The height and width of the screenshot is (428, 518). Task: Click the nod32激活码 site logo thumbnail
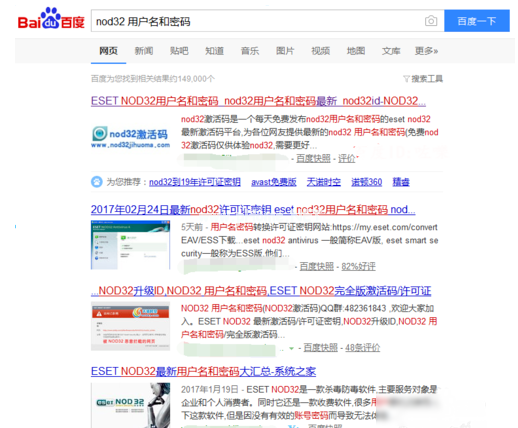tap(130, 137)
